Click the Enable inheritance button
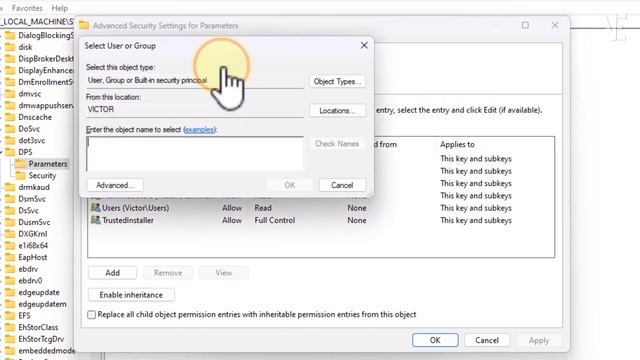This screenshot has width=640, height=360. [x=131, y=295]
